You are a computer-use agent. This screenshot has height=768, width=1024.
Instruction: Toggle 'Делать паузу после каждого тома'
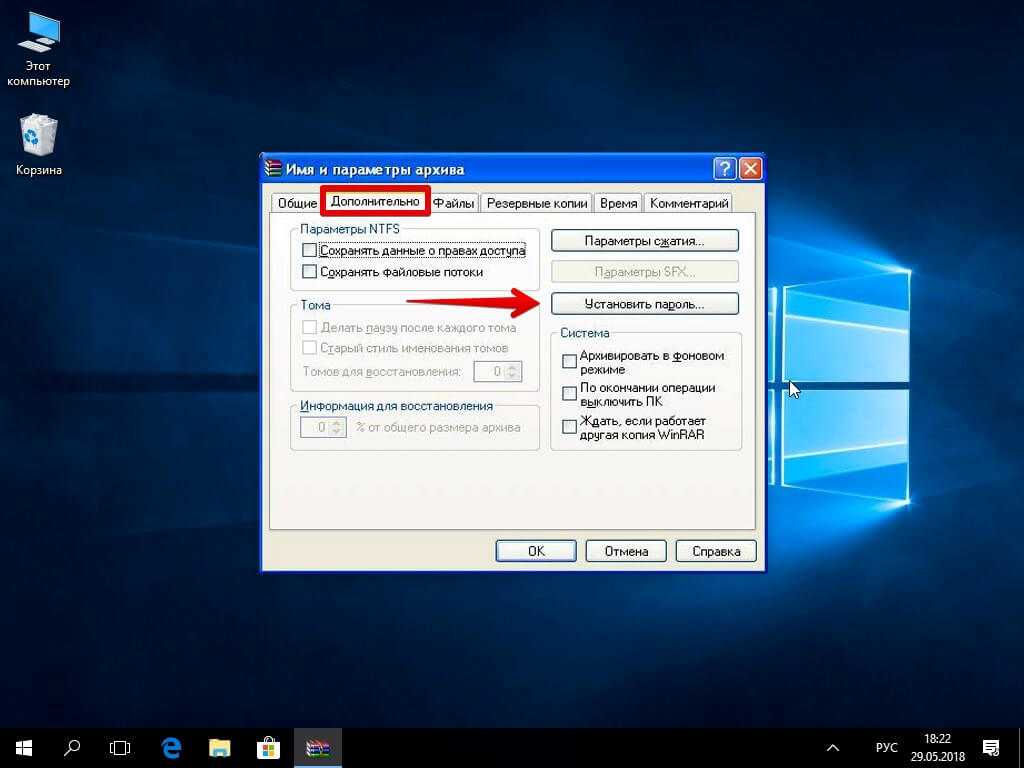(409, 327)
